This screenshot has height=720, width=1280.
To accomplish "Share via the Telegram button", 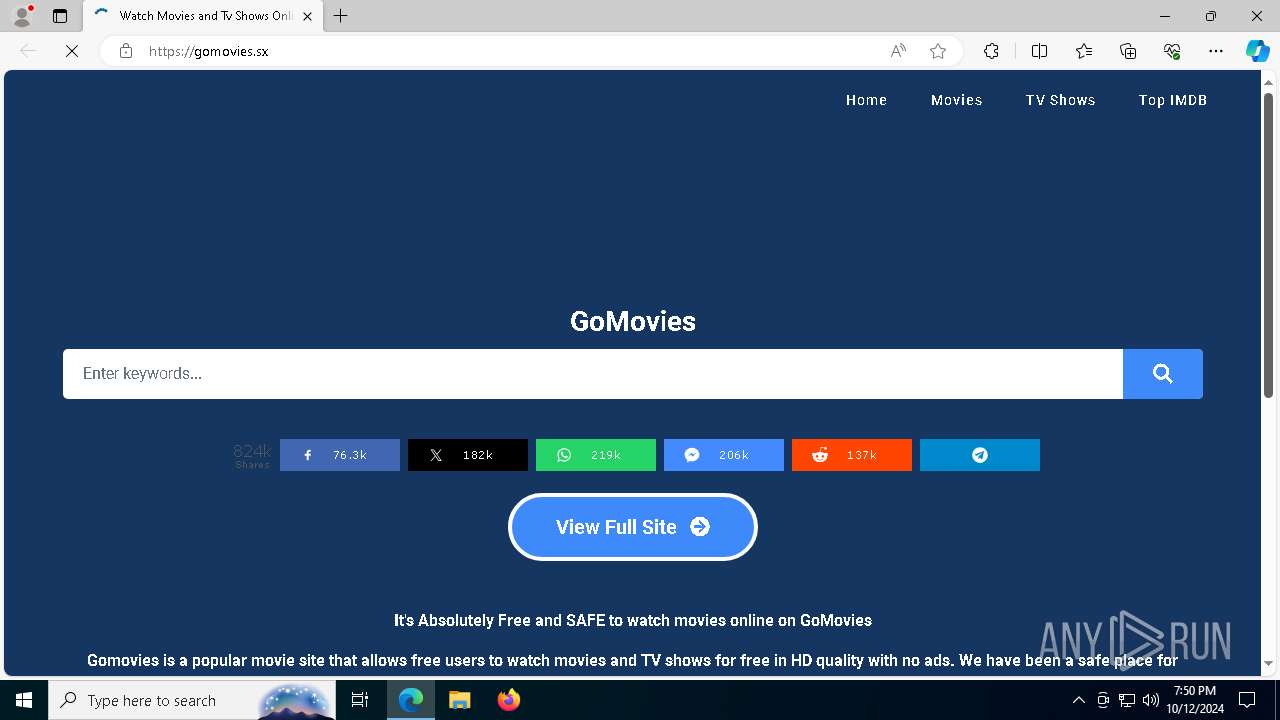I will click(x=980, y=455).
